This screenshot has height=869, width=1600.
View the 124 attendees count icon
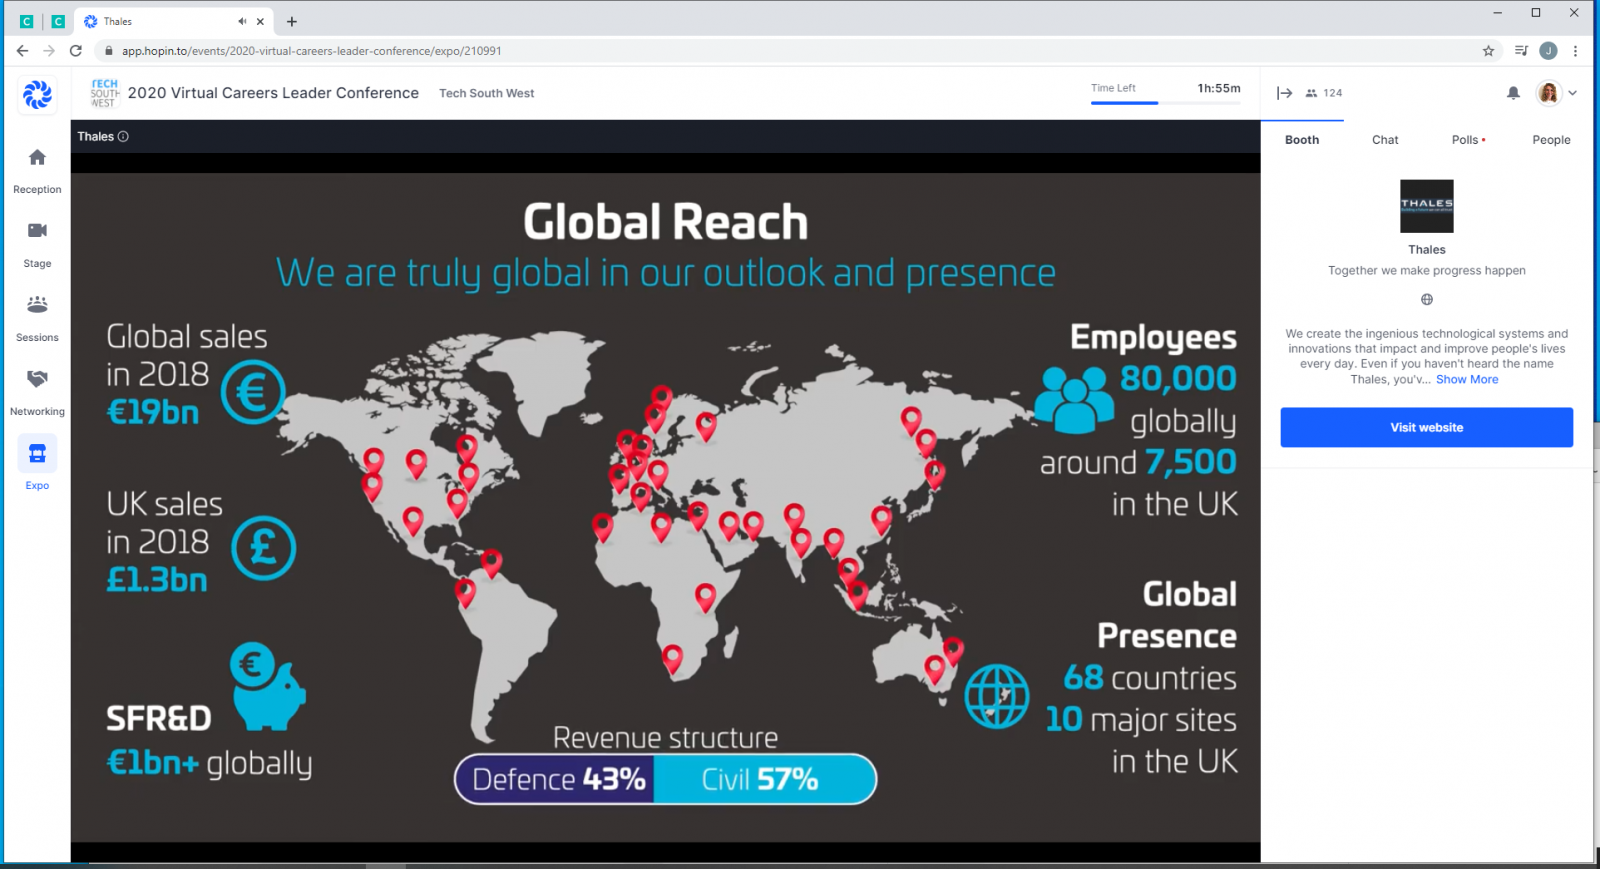click(1311, 93)
